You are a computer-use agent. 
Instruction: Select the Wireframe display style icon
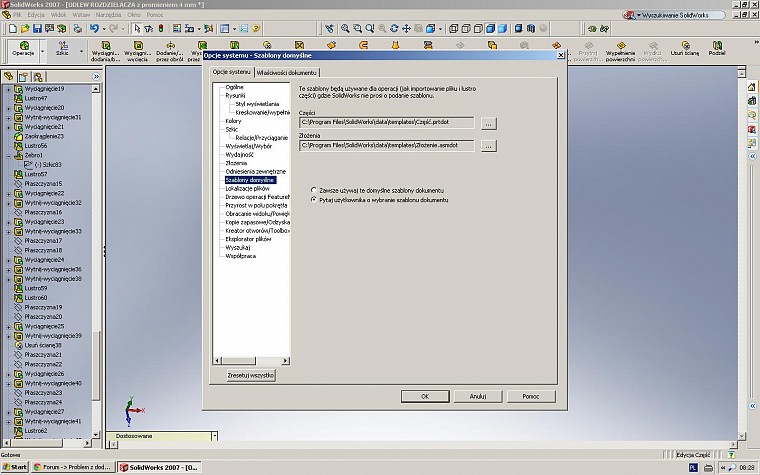tap(454, 29)
